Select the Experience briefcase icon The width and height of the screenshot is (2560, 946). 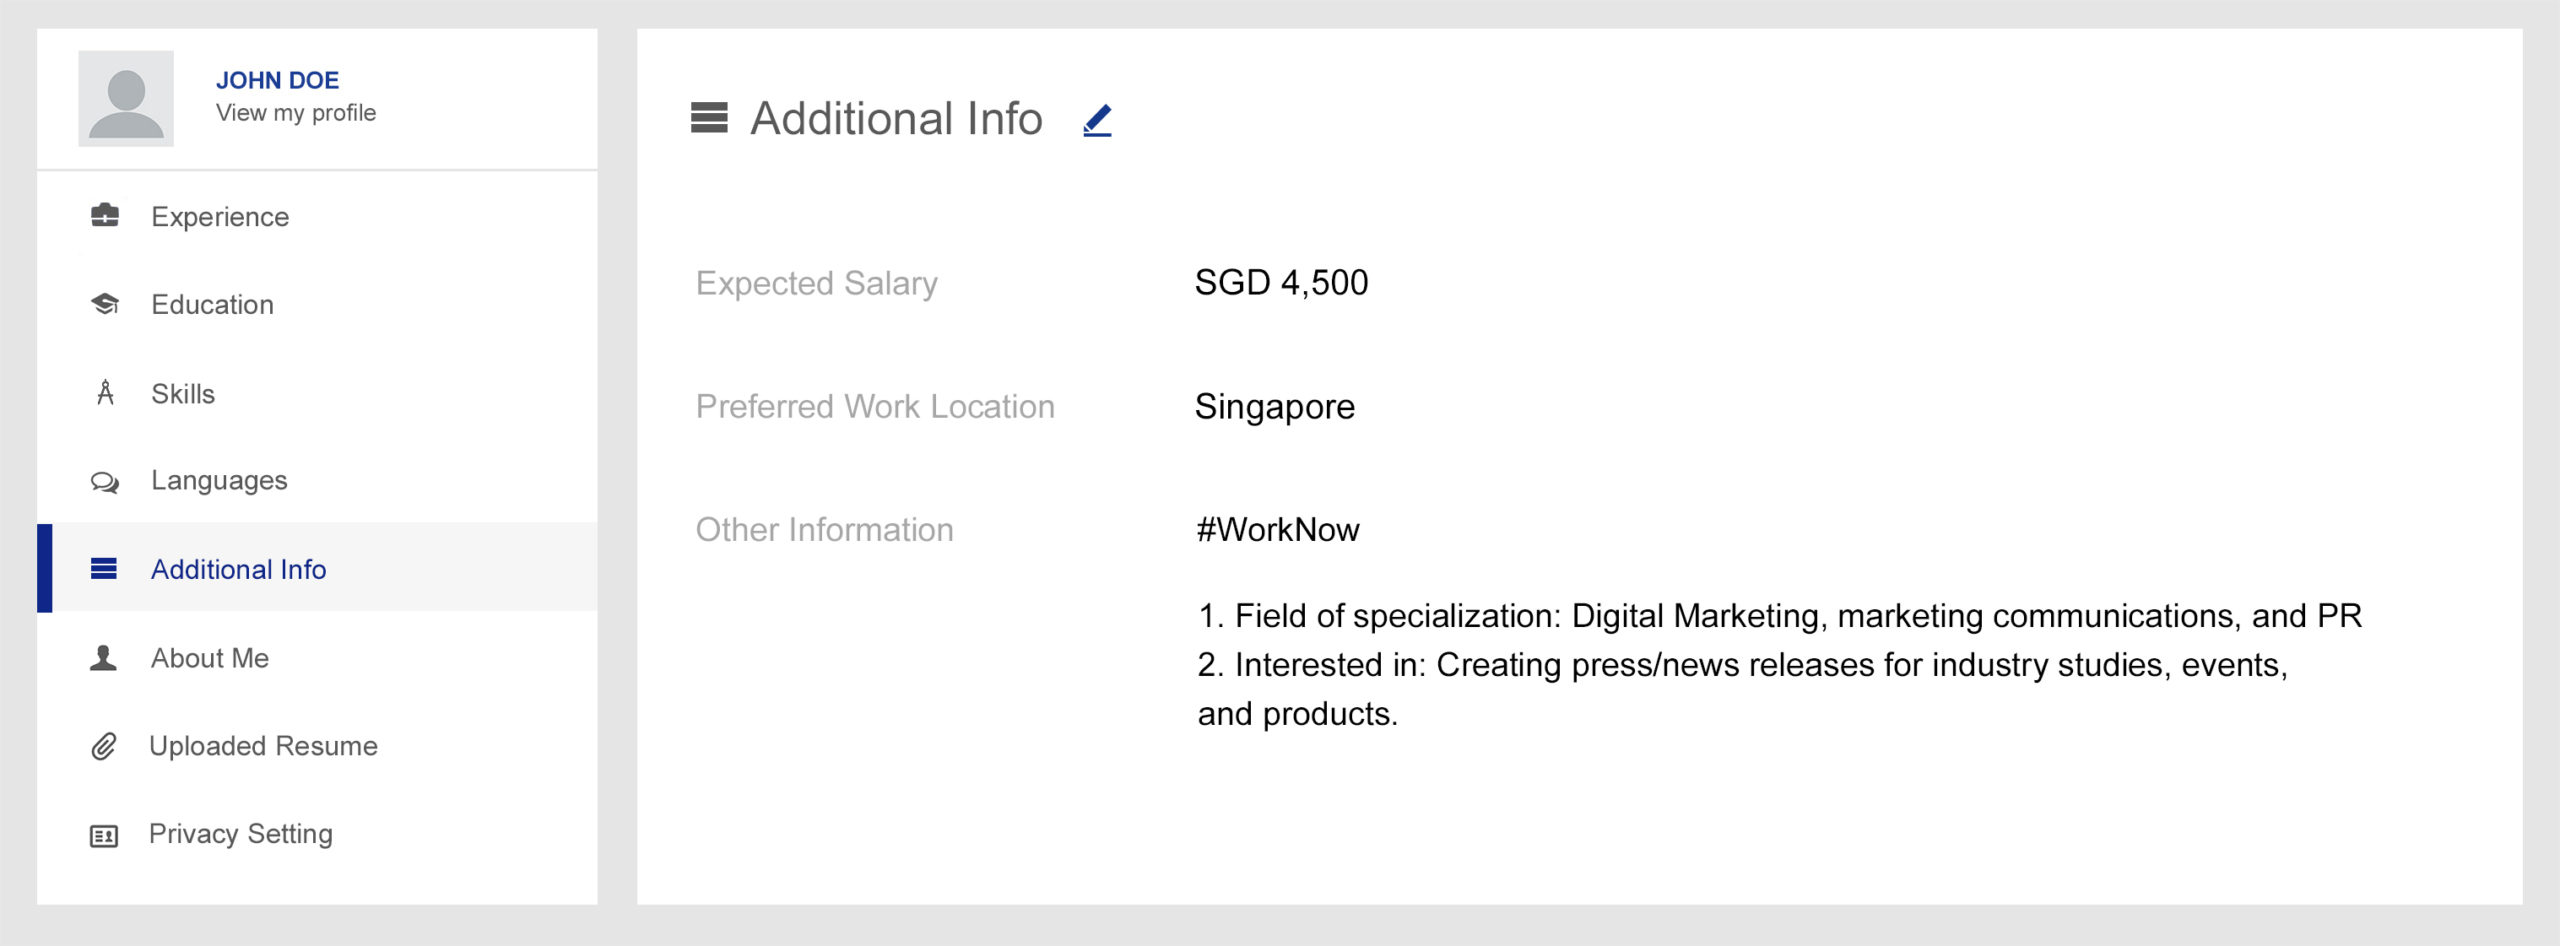[x=104, y=216]
